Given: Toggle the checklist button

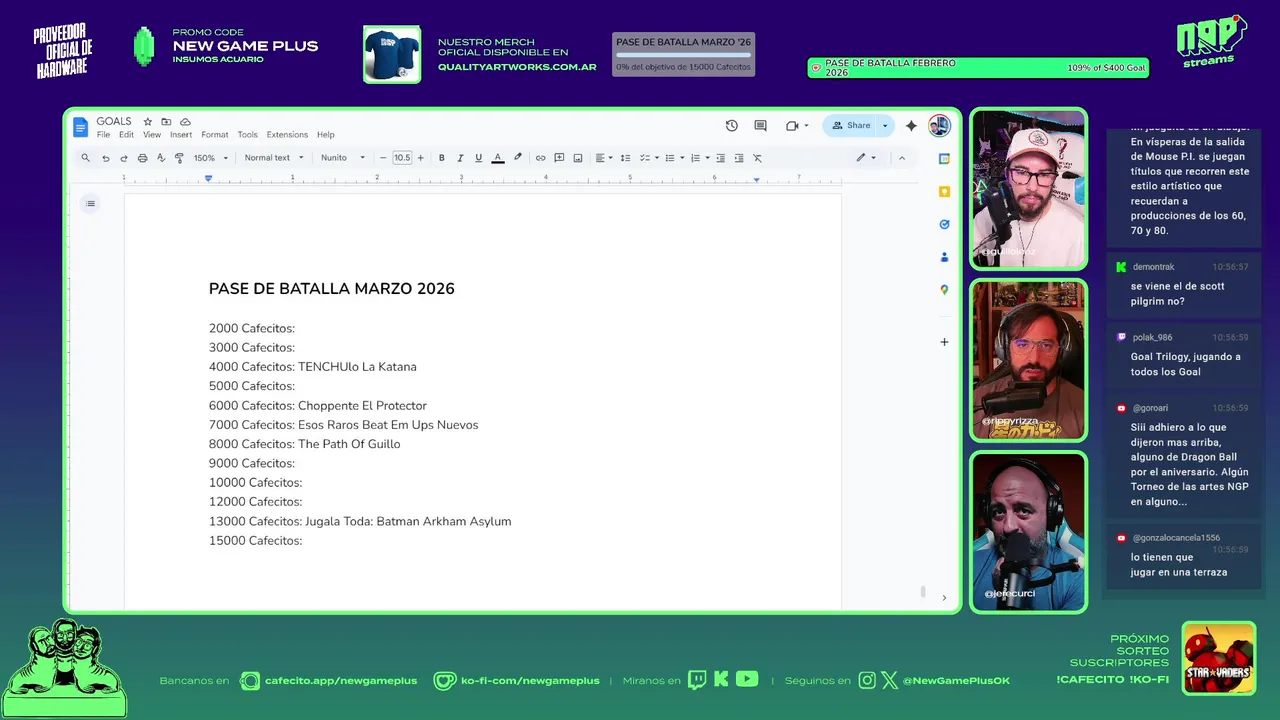Looking at the screenshot, I should click(x=647, y=158).
